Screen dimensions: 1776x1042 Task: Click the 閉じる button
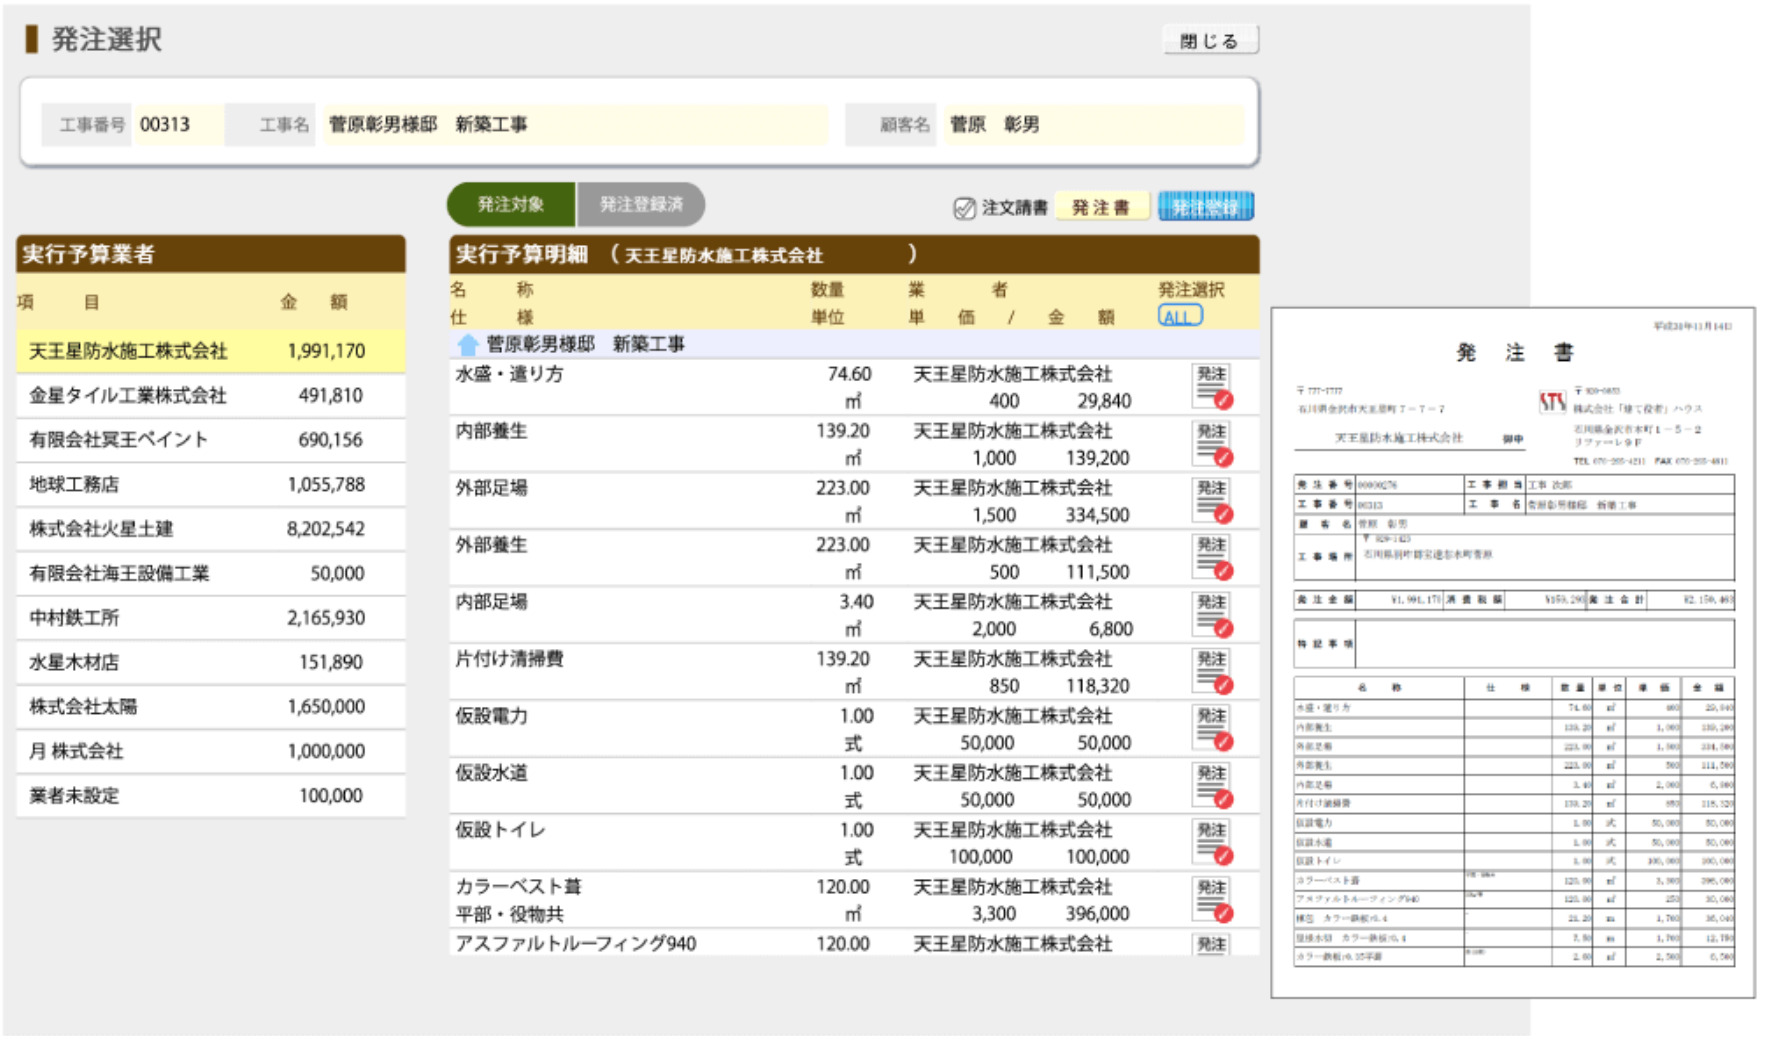(1210, 41)
